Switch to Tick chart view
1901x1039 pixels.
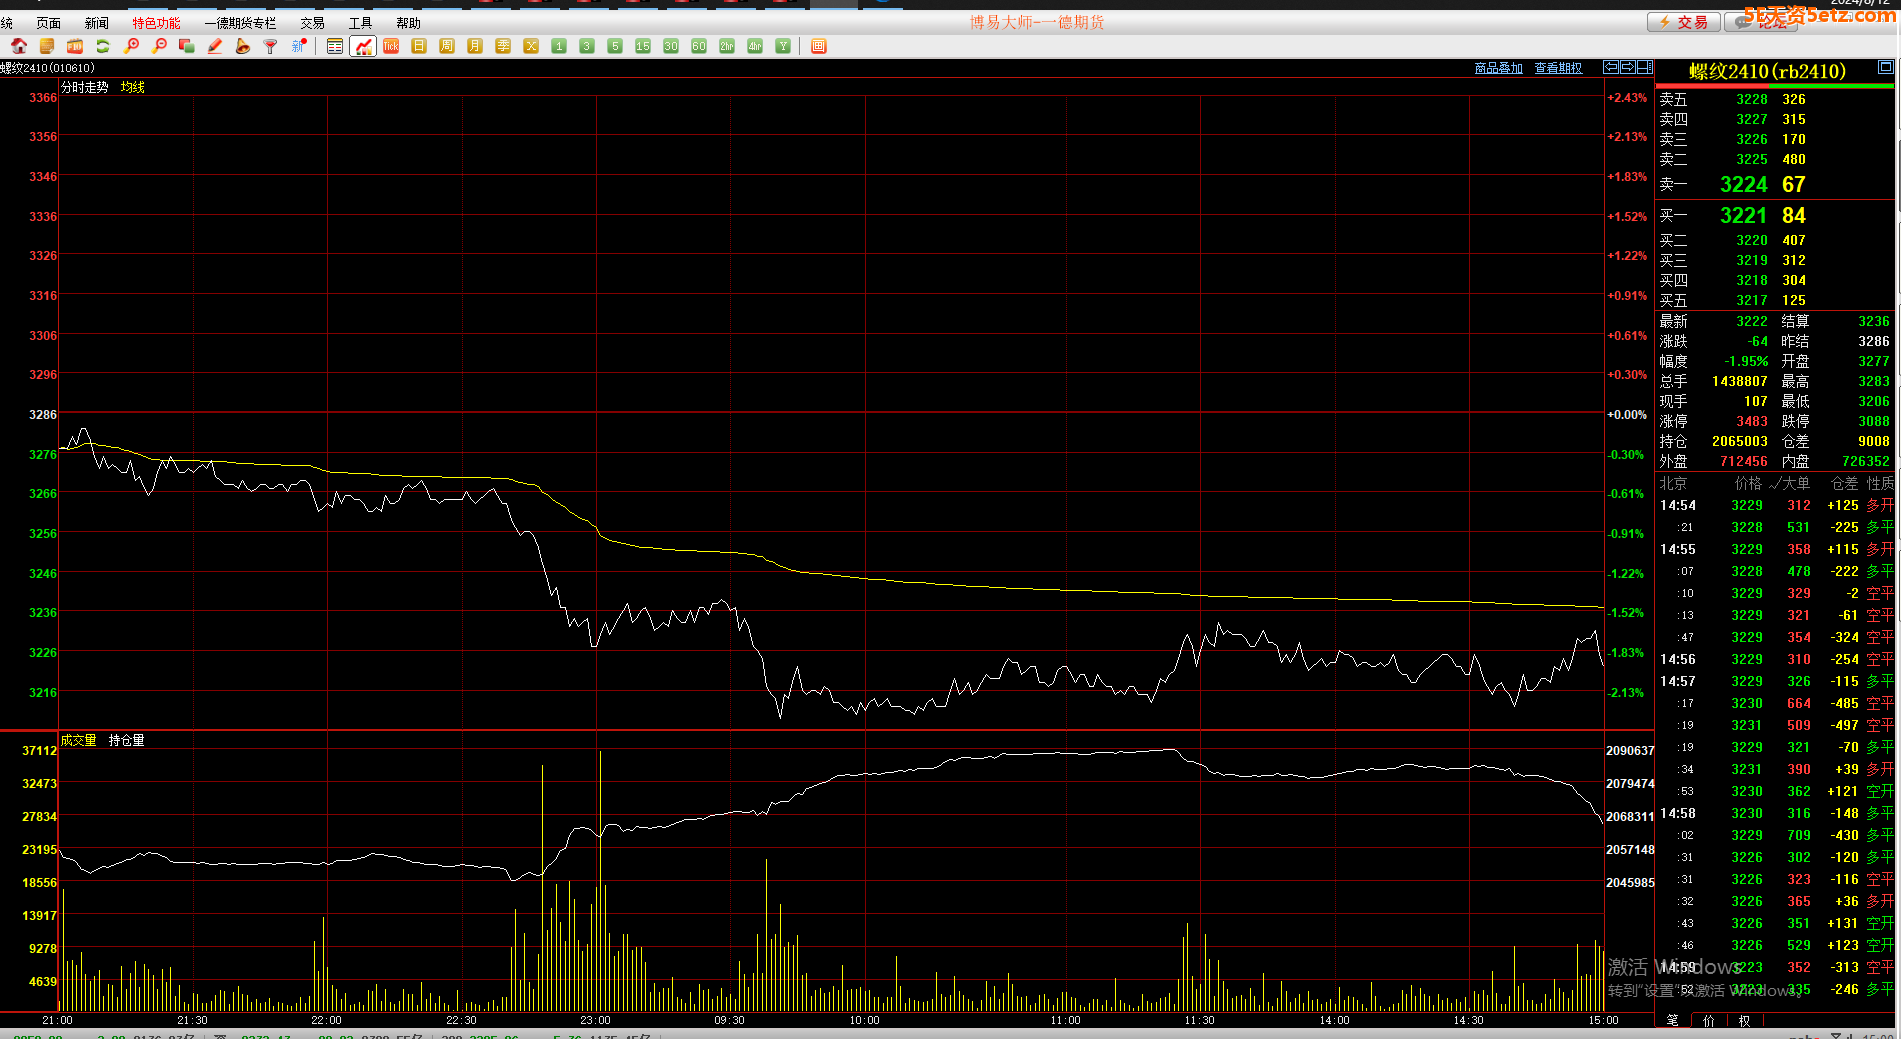[391, 46]
